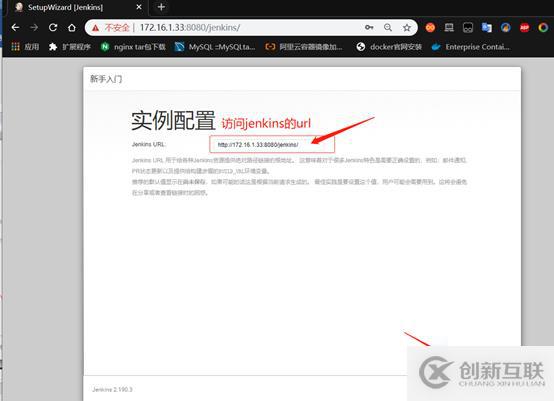Bookmark this page with star icon
This screenshot has height=401, width=554.
(407, 28)
